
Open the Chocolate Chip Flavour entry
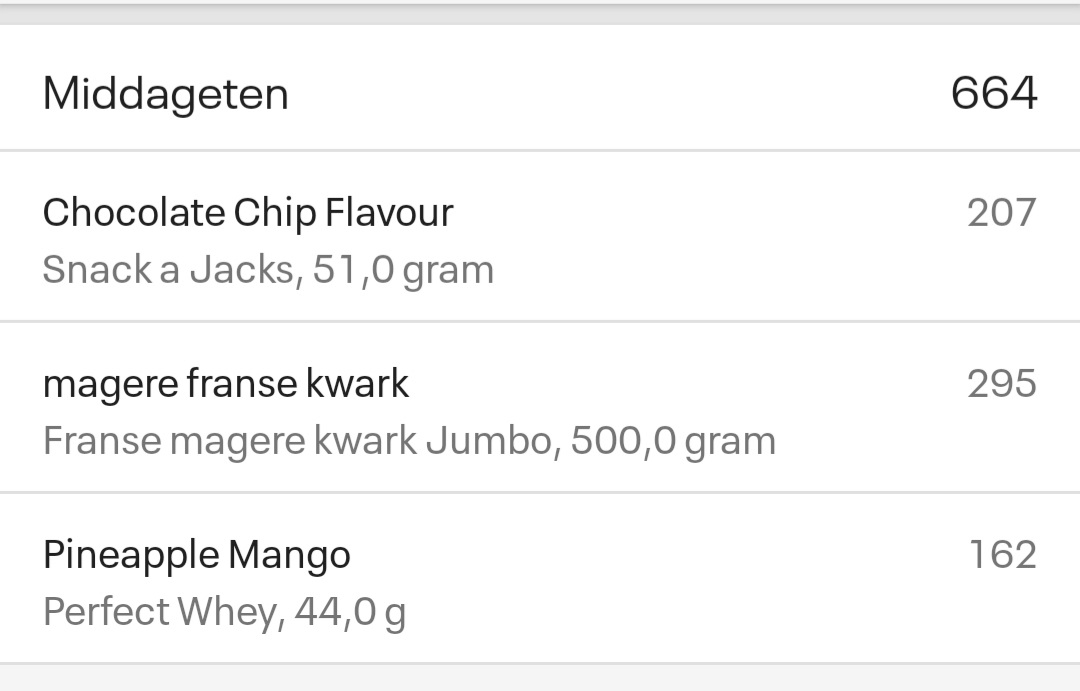(x=248, y=212)
